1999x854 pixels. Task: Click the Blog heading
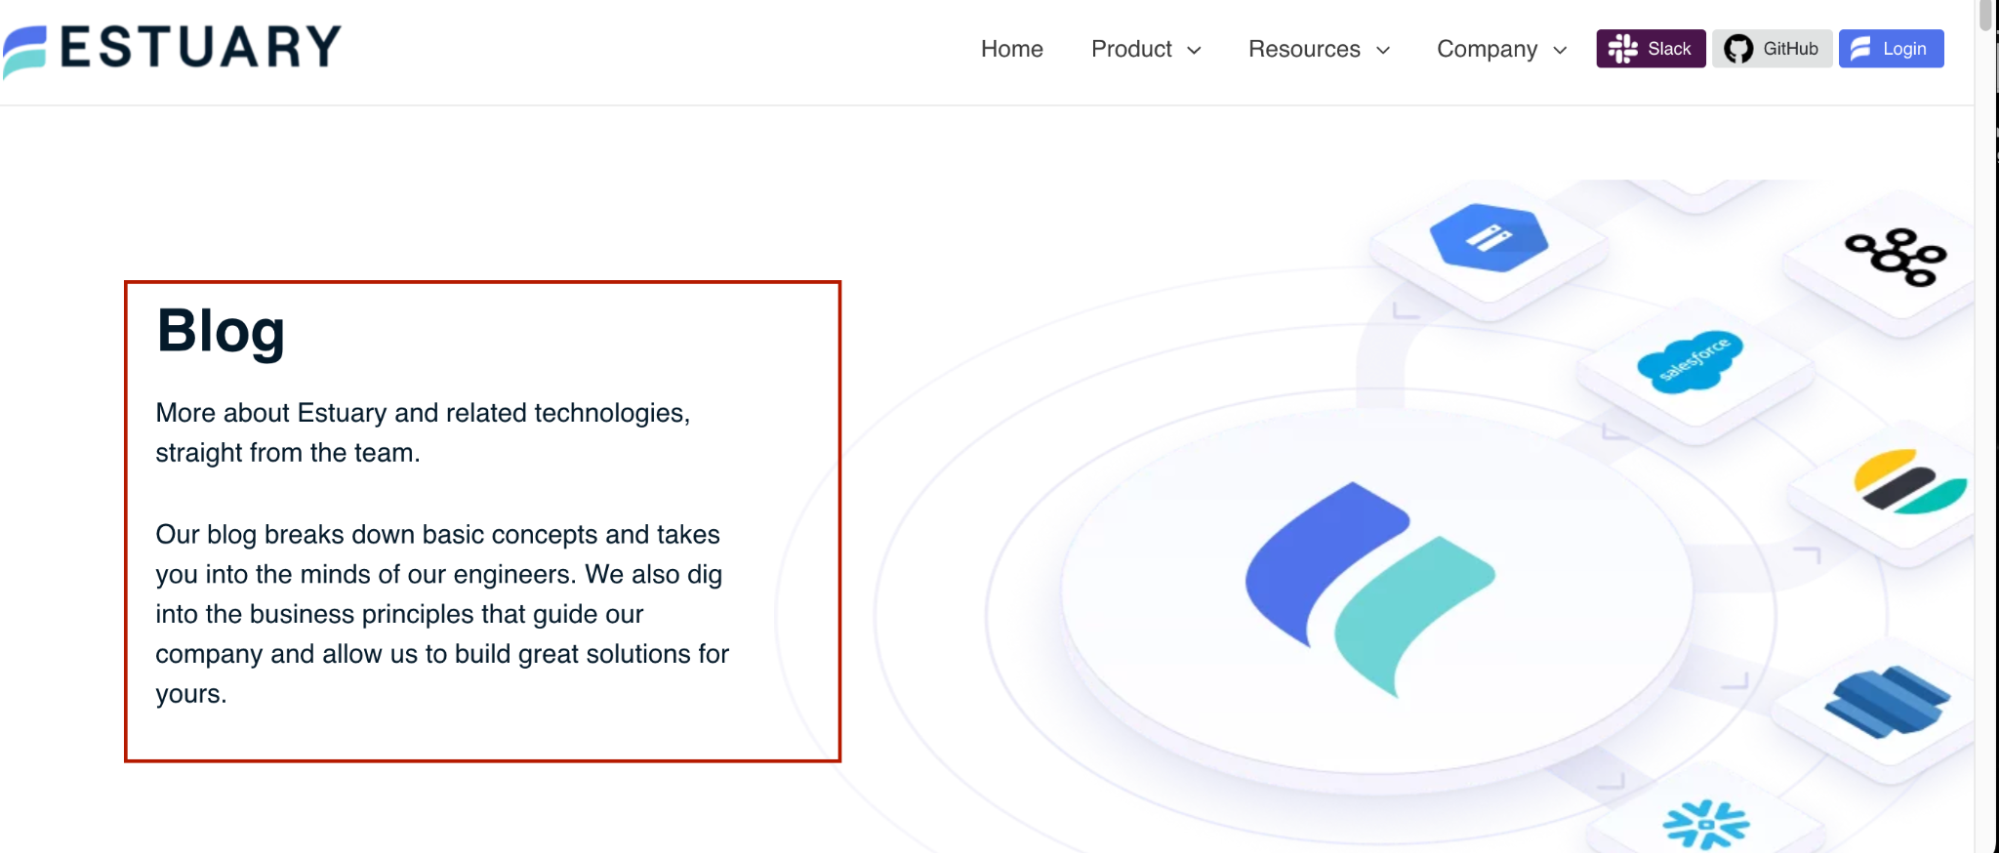(x=221, y=331)
